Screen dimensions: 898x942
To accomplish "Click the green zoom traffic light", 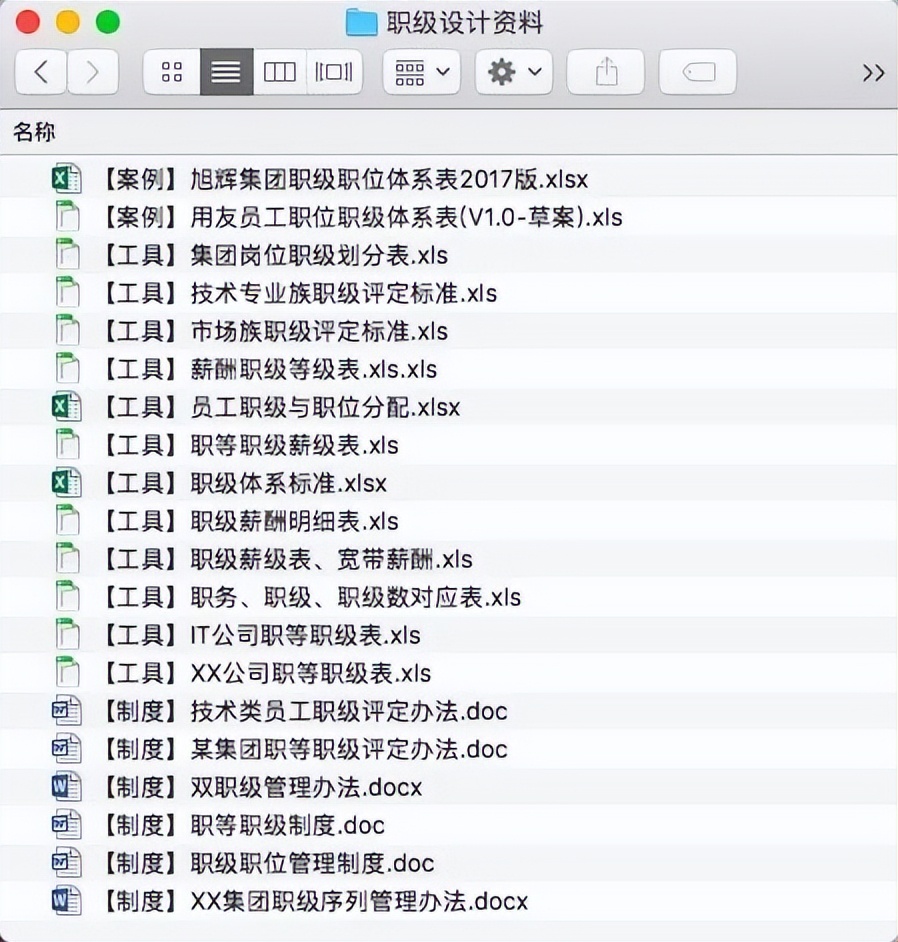I will (x=108, y=19).
